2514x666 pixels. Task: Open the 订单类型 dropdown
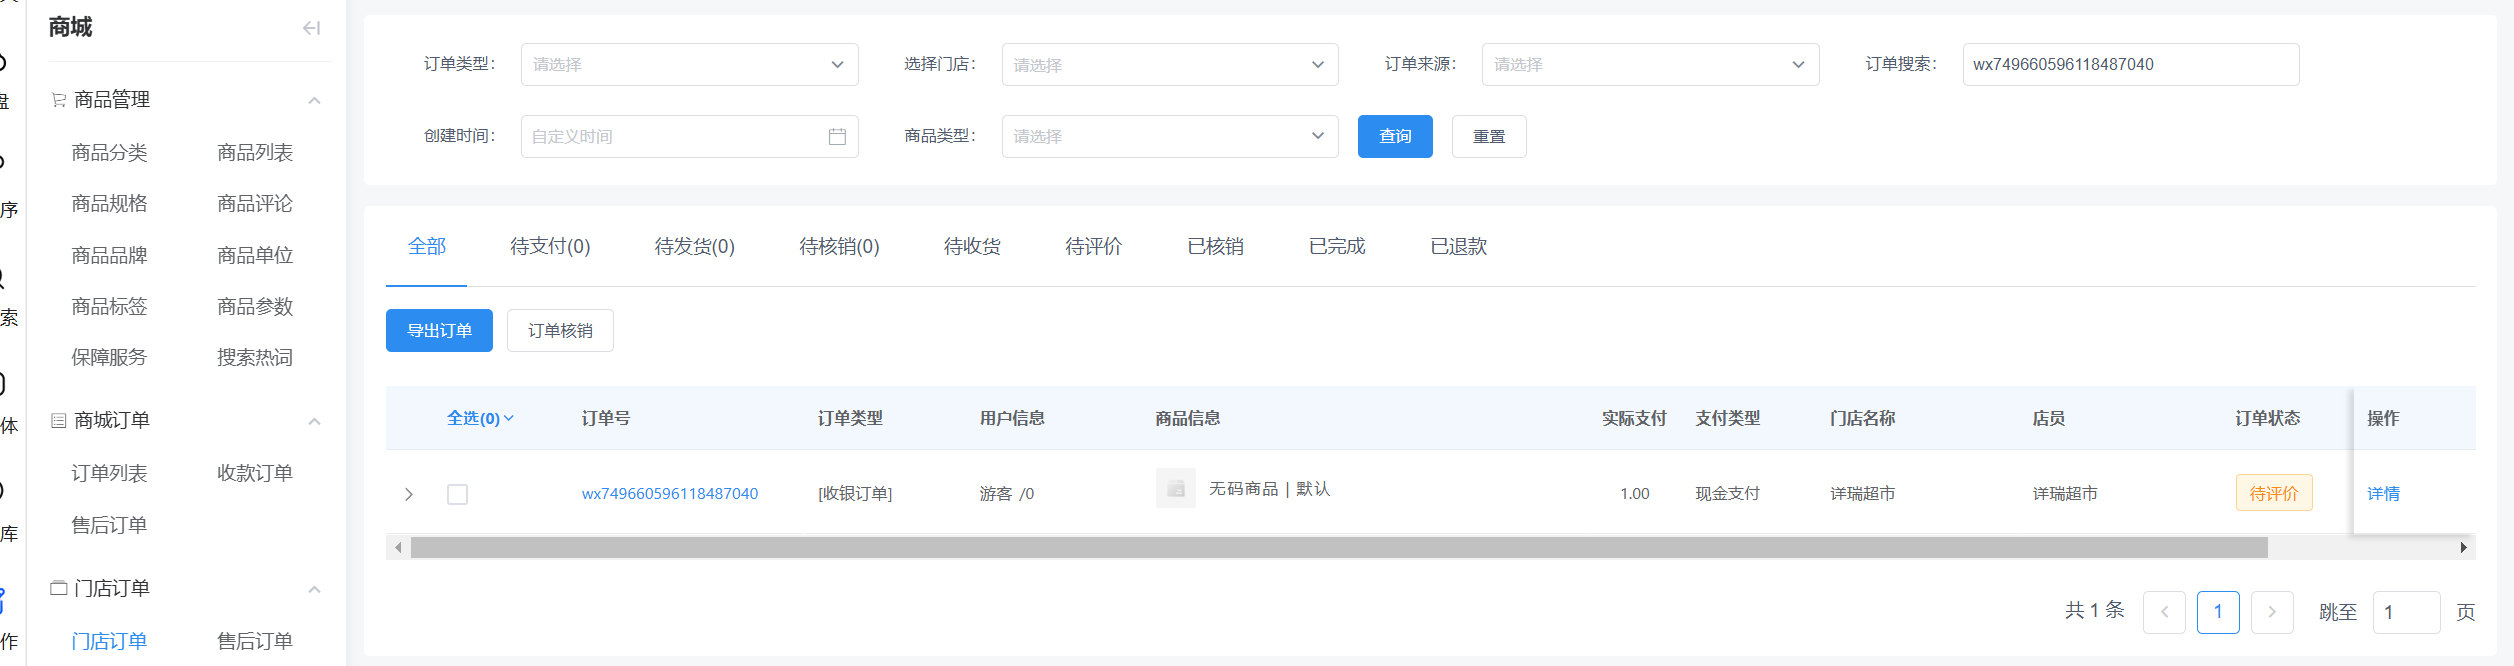click(x=689, y=64)
